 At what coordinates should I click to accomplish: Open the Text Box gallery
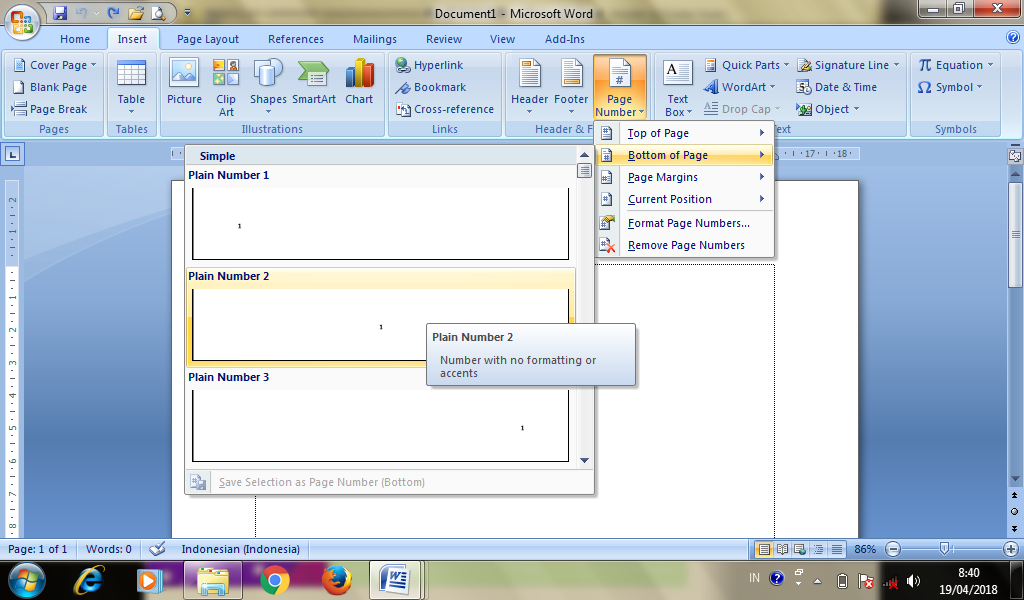click(678, 87)
